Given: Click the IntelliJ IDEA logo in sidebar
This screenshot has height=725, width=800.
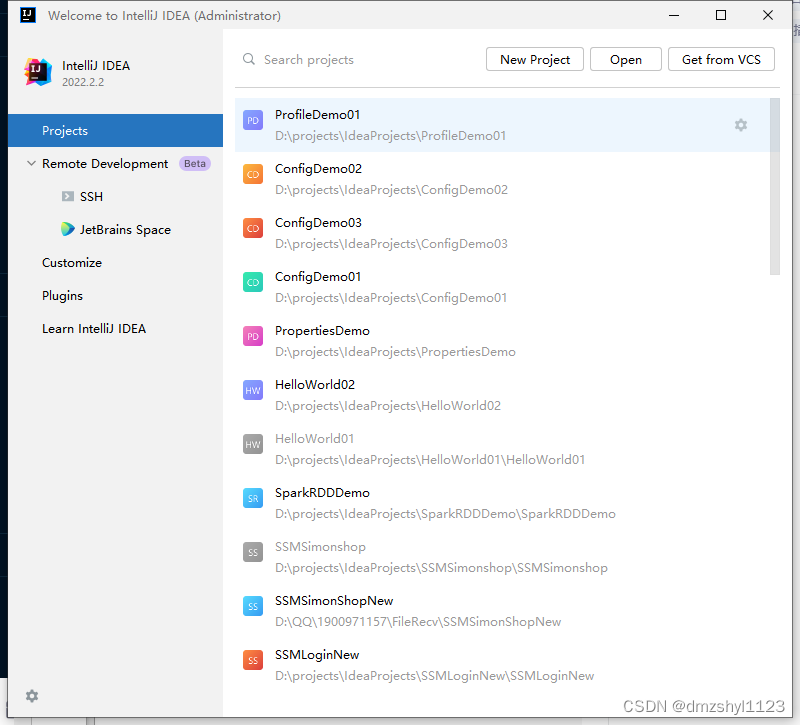Looking at the screenshot, I should (x=38, y=72).
